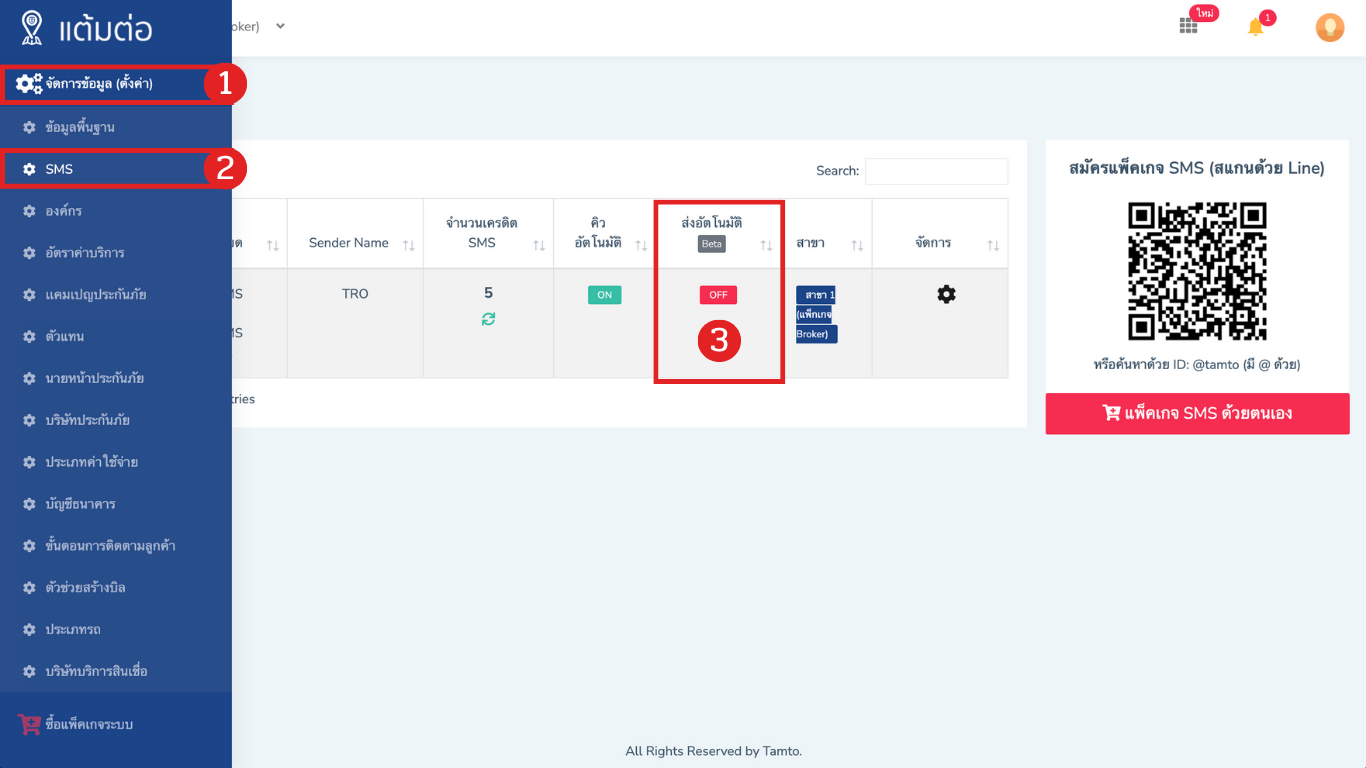The width and height of the screenshot is (1366, 768).
Task: Click the Line QR code image
Action: click(x=1197, y=272)
